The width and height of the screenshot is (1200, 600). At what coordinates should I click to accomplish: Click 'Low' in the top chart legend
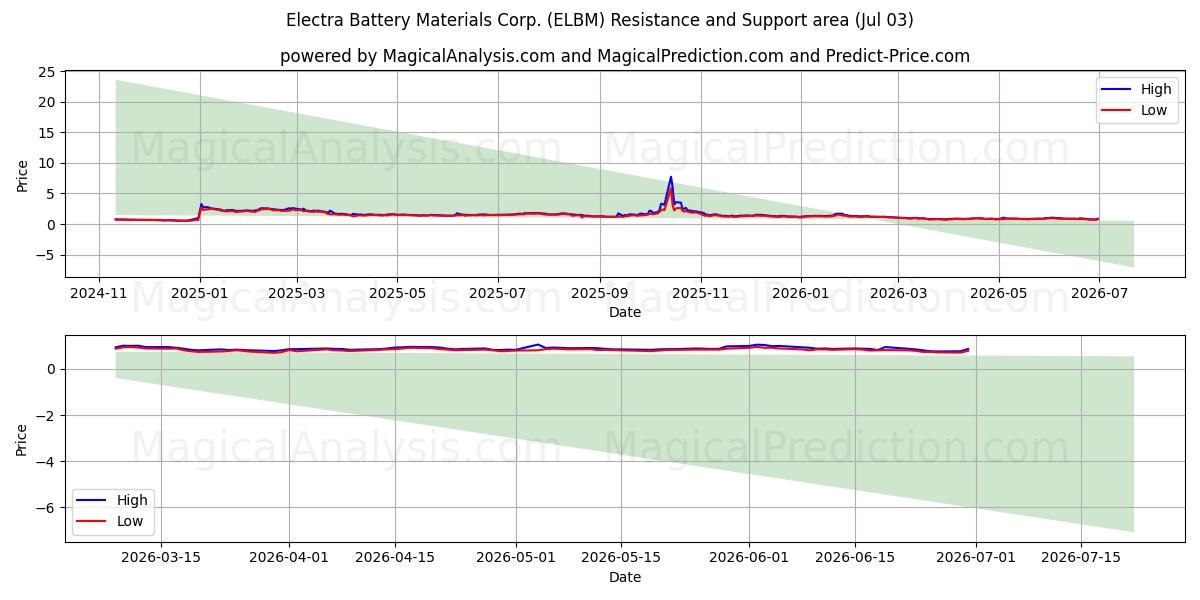click(x=1154, y=110)
